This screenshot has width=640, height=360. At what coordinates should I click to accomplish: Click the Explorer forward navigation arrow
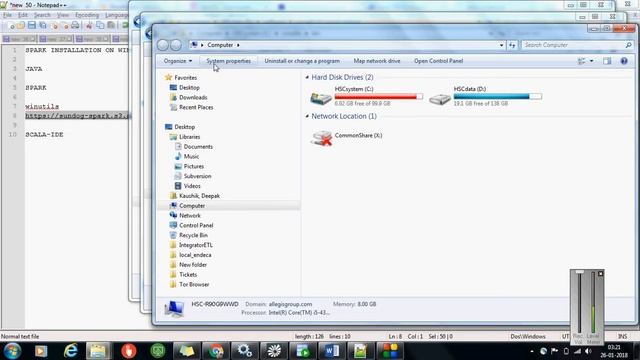tap(176, 45)
